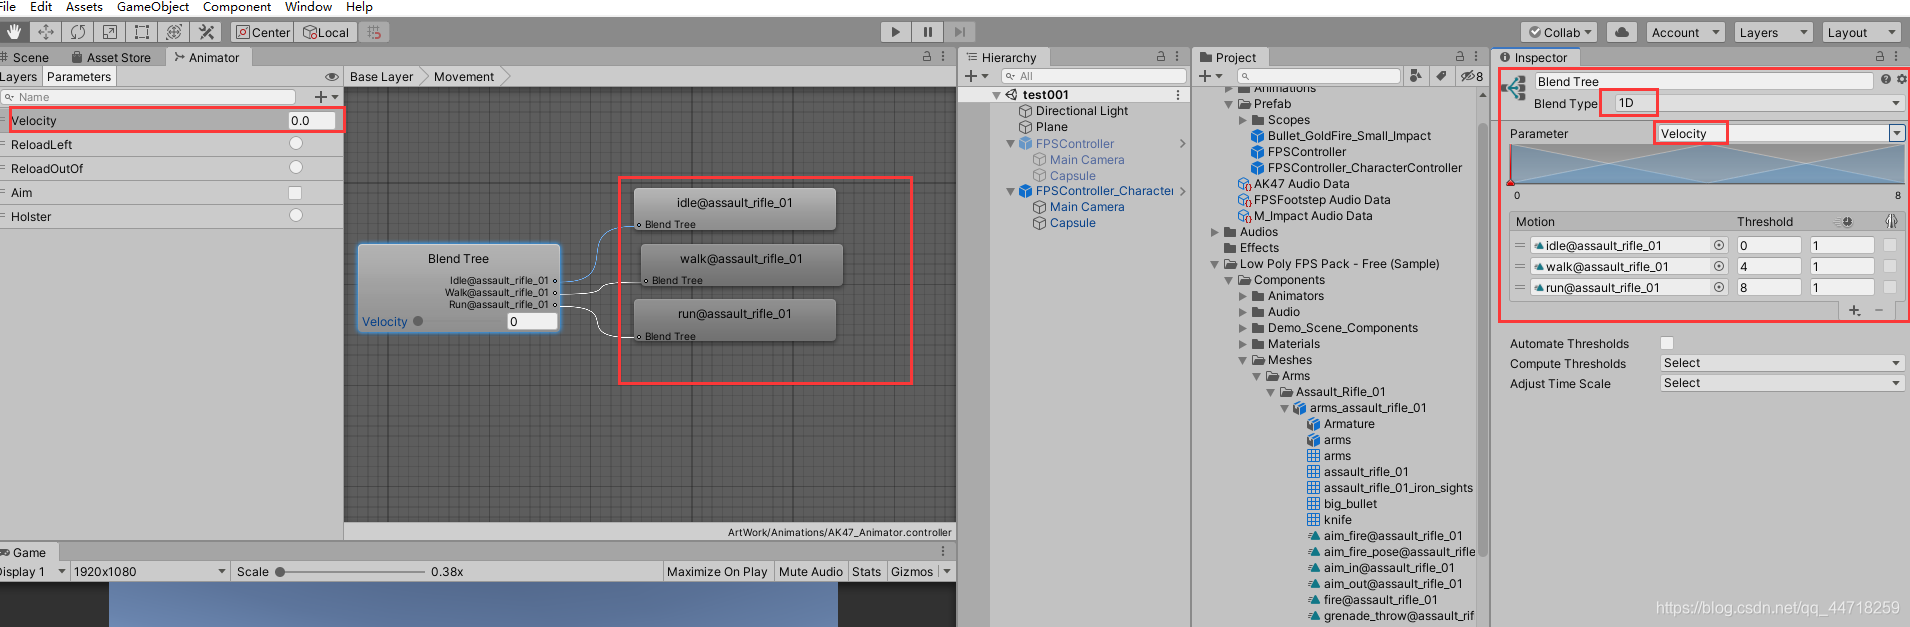This screenshot has height=627, width=1910.
Task: Adjust the Game view Scale slider
Action: click(350, 572)
